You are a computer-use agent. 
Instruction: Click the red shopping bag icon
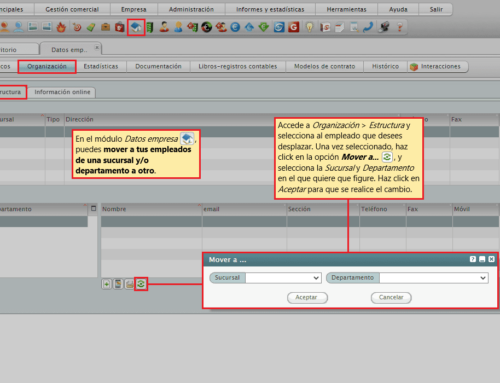click(x=119, y=27)
